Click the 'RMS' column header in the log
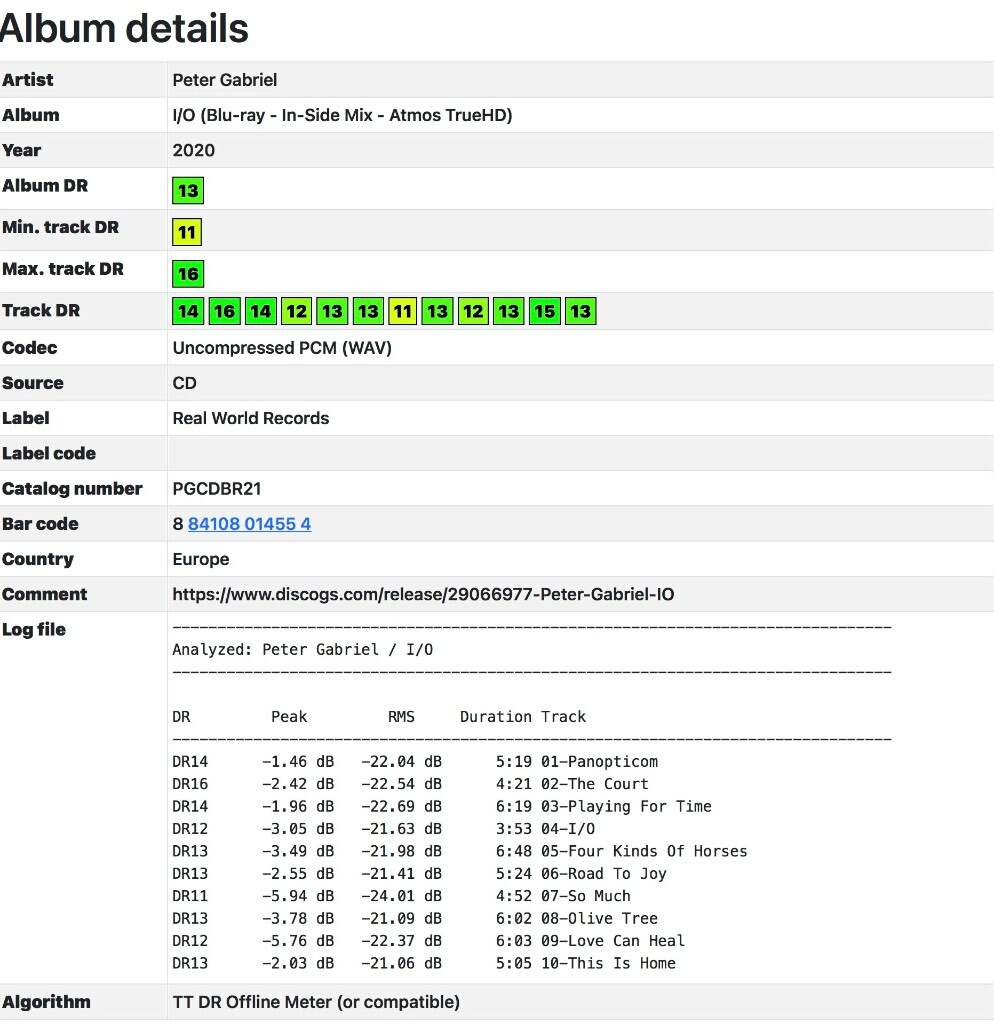The image size is (994, 1024). pos(401,716)
